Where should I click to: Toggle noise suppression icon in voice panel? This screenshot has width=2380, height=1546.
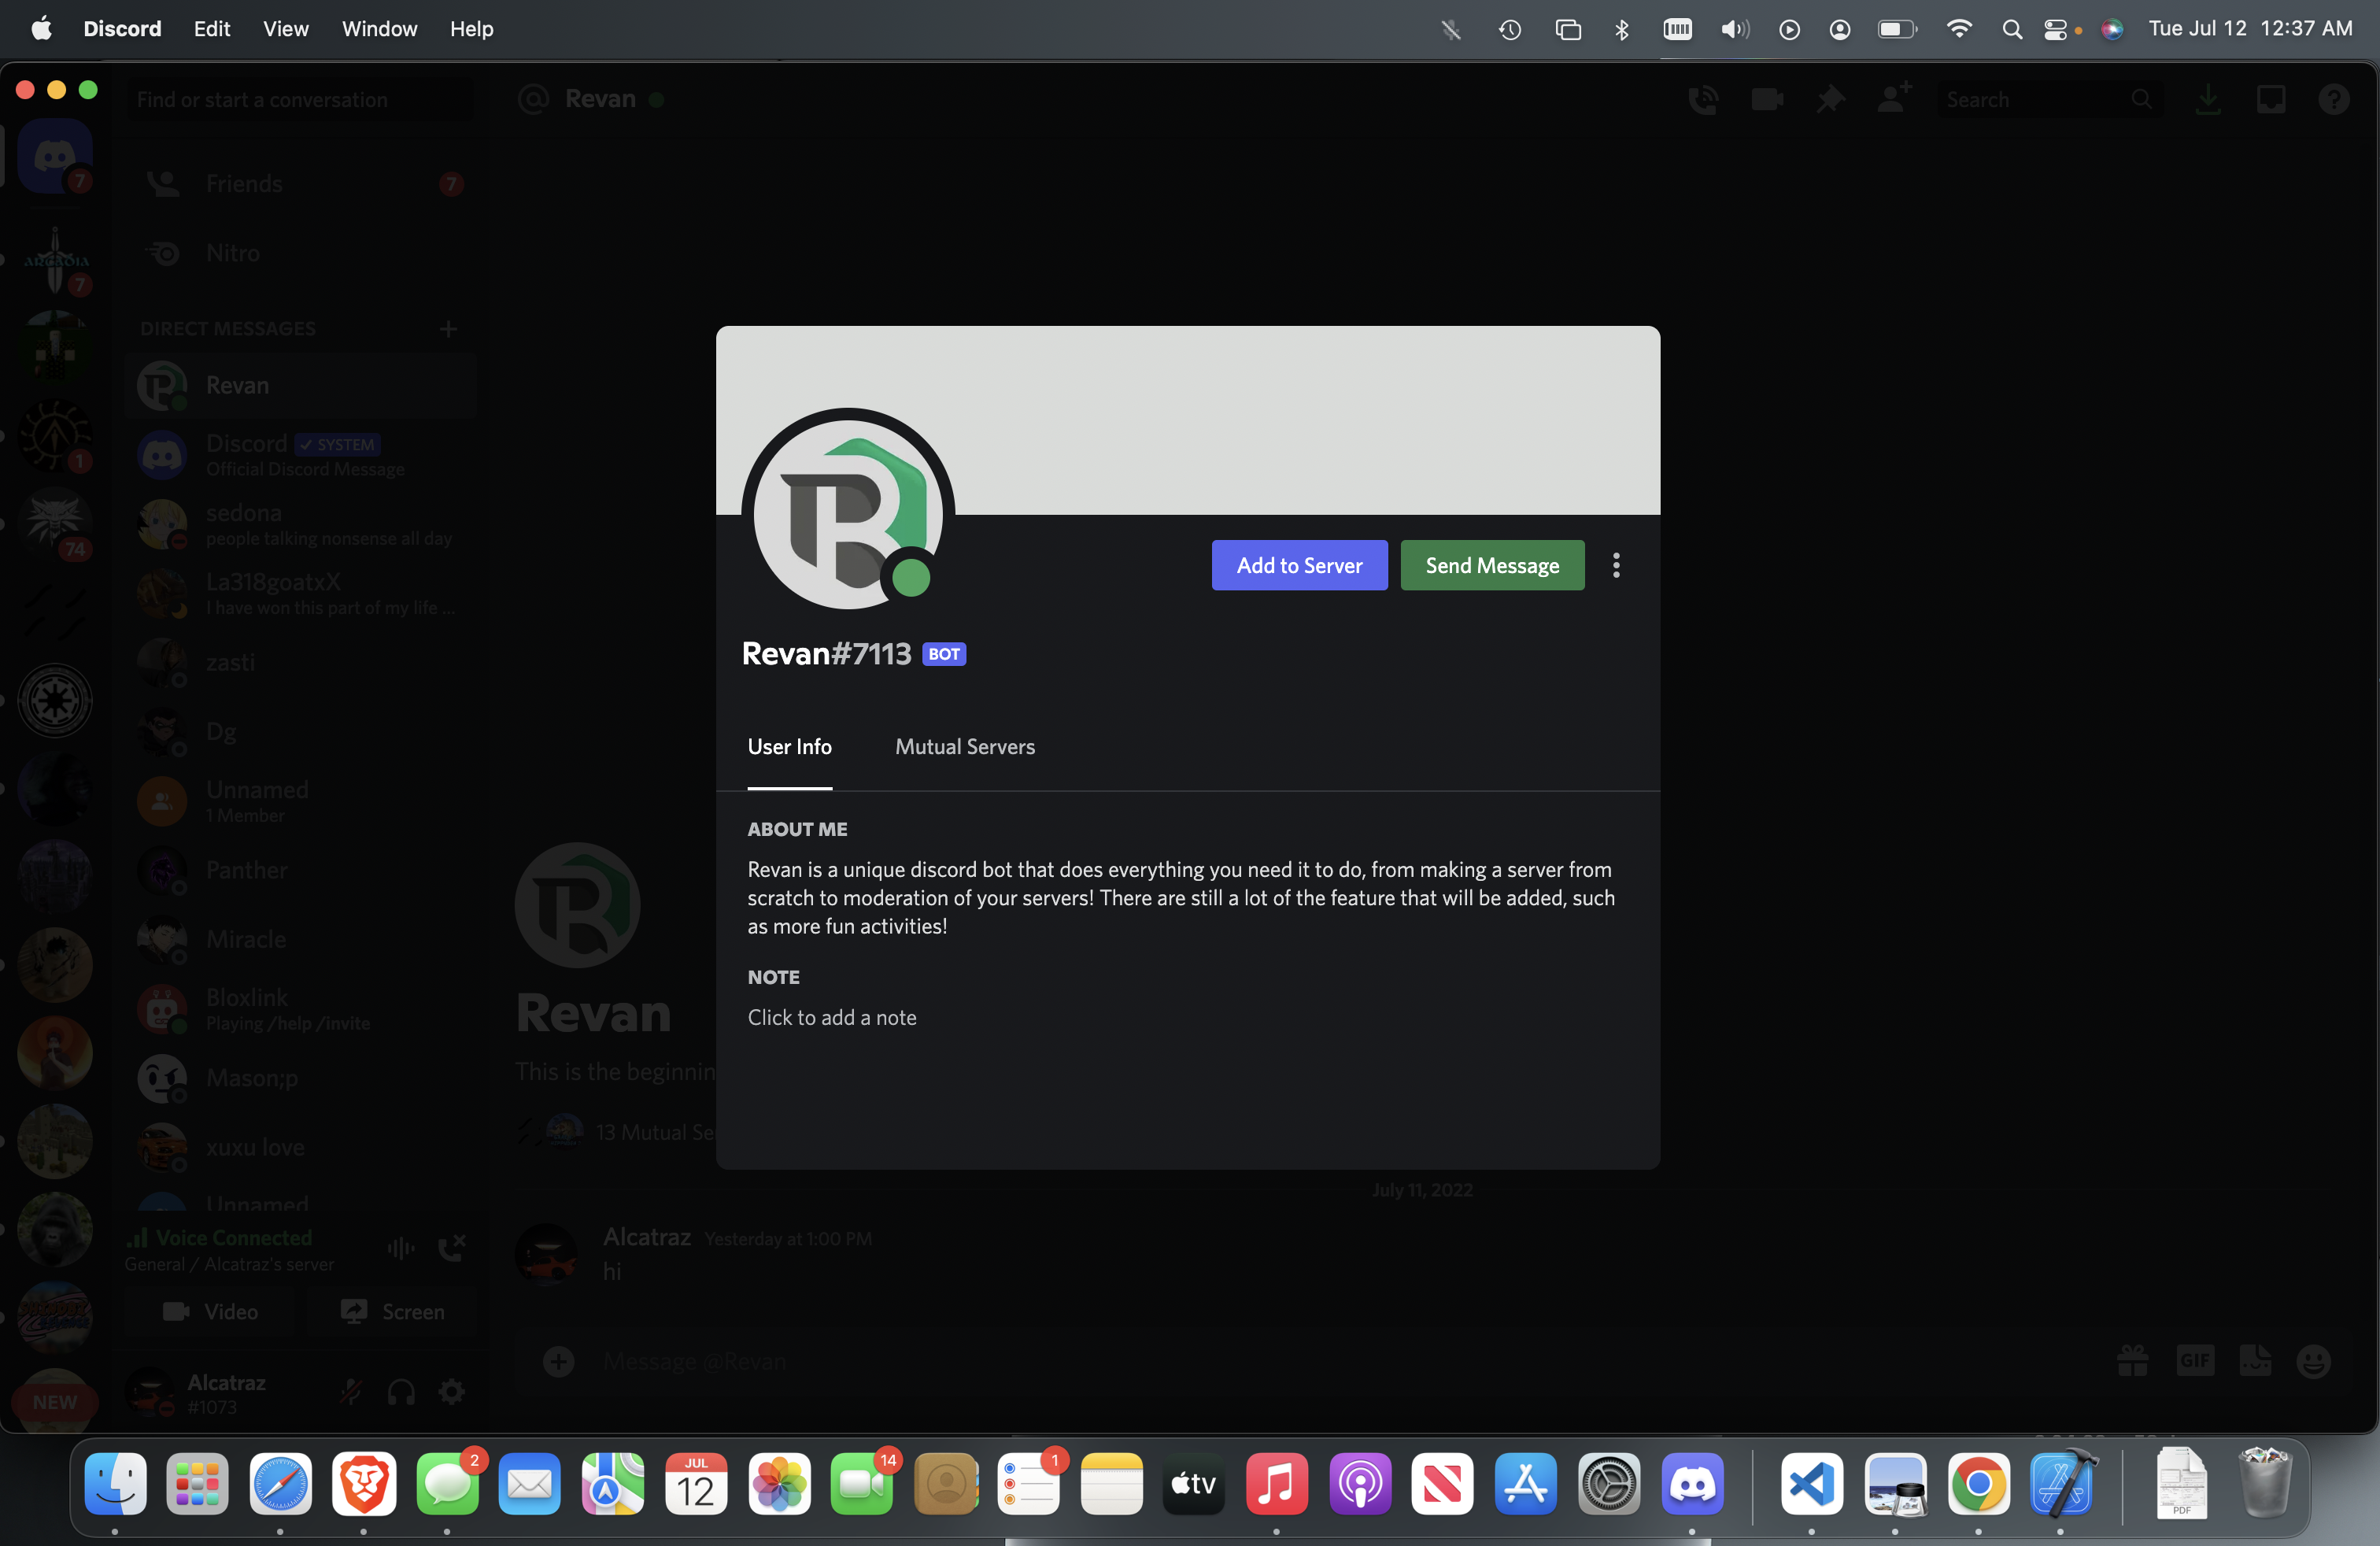[400, 1247]
